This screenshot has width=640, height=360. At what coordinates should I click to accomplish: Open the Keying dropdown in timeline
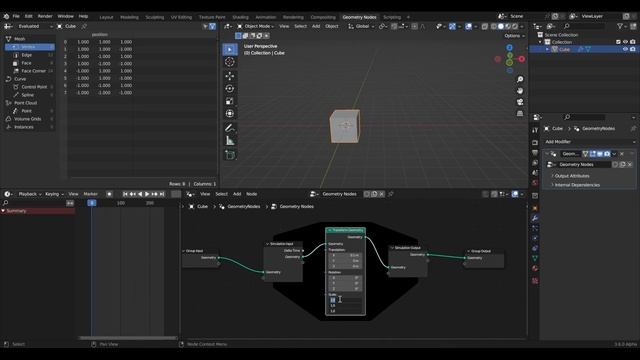point(54,194)
